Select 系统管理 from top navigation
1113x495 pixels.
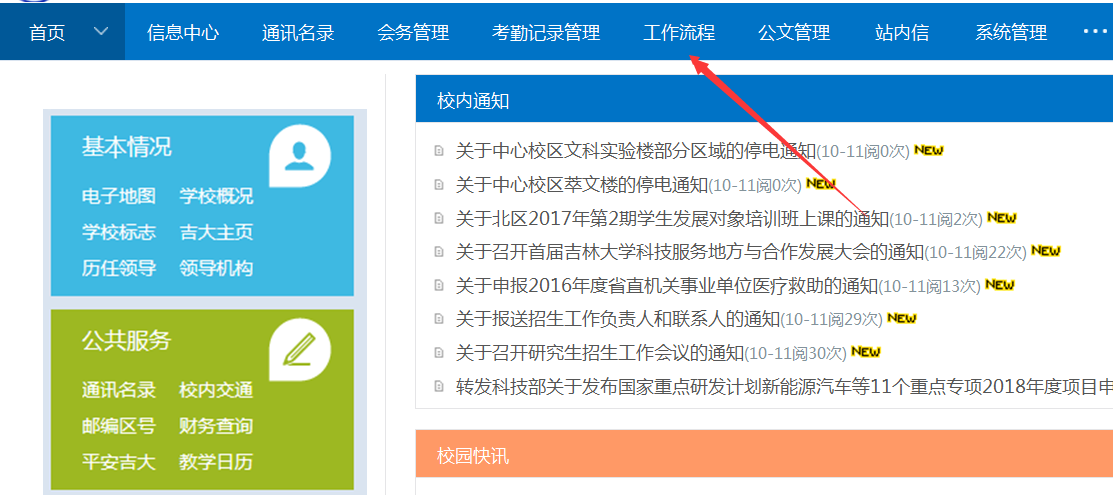(1010, 32)
